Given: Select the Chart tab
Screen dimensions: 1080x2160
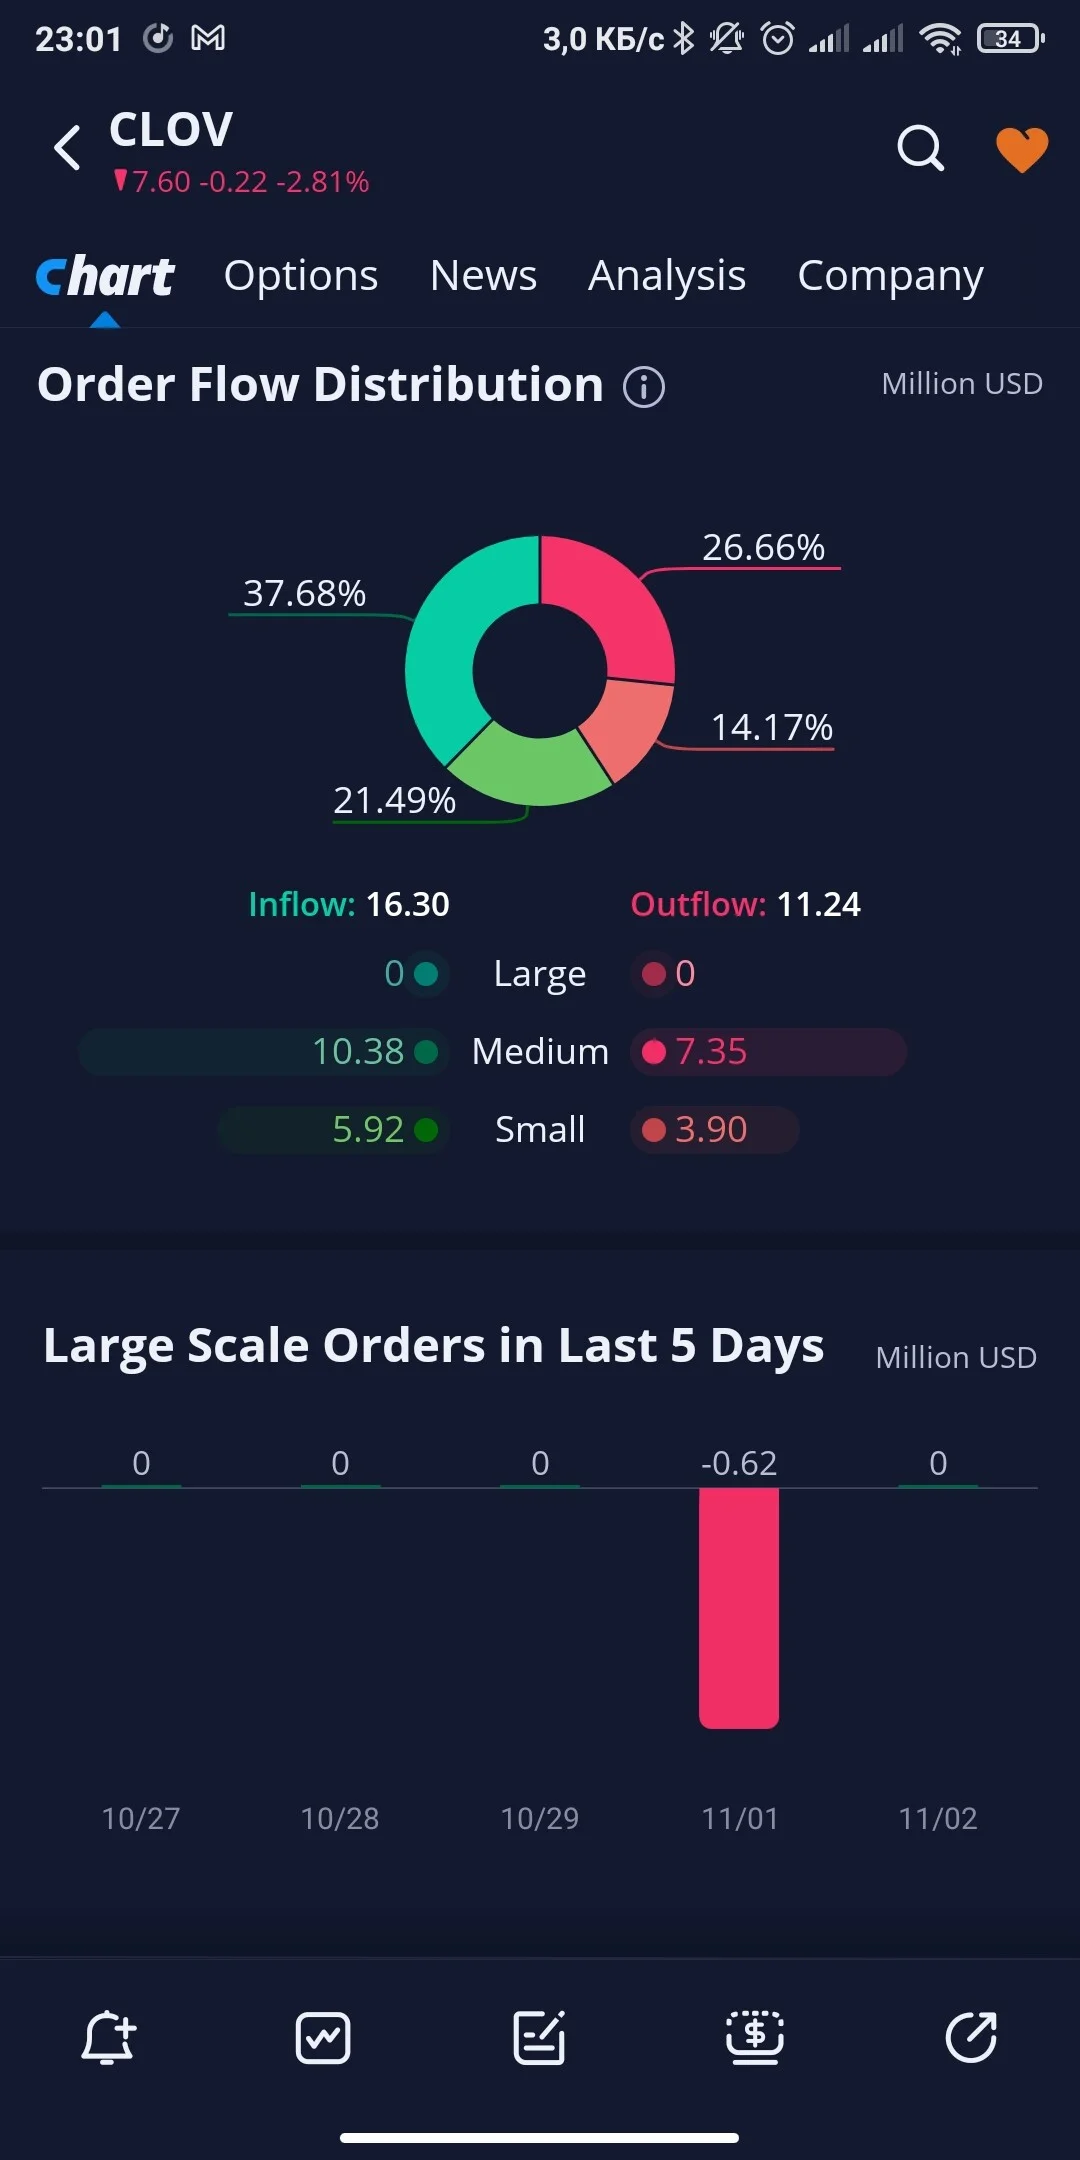Looking at the screenshot, I should click(x=105, y=277).
